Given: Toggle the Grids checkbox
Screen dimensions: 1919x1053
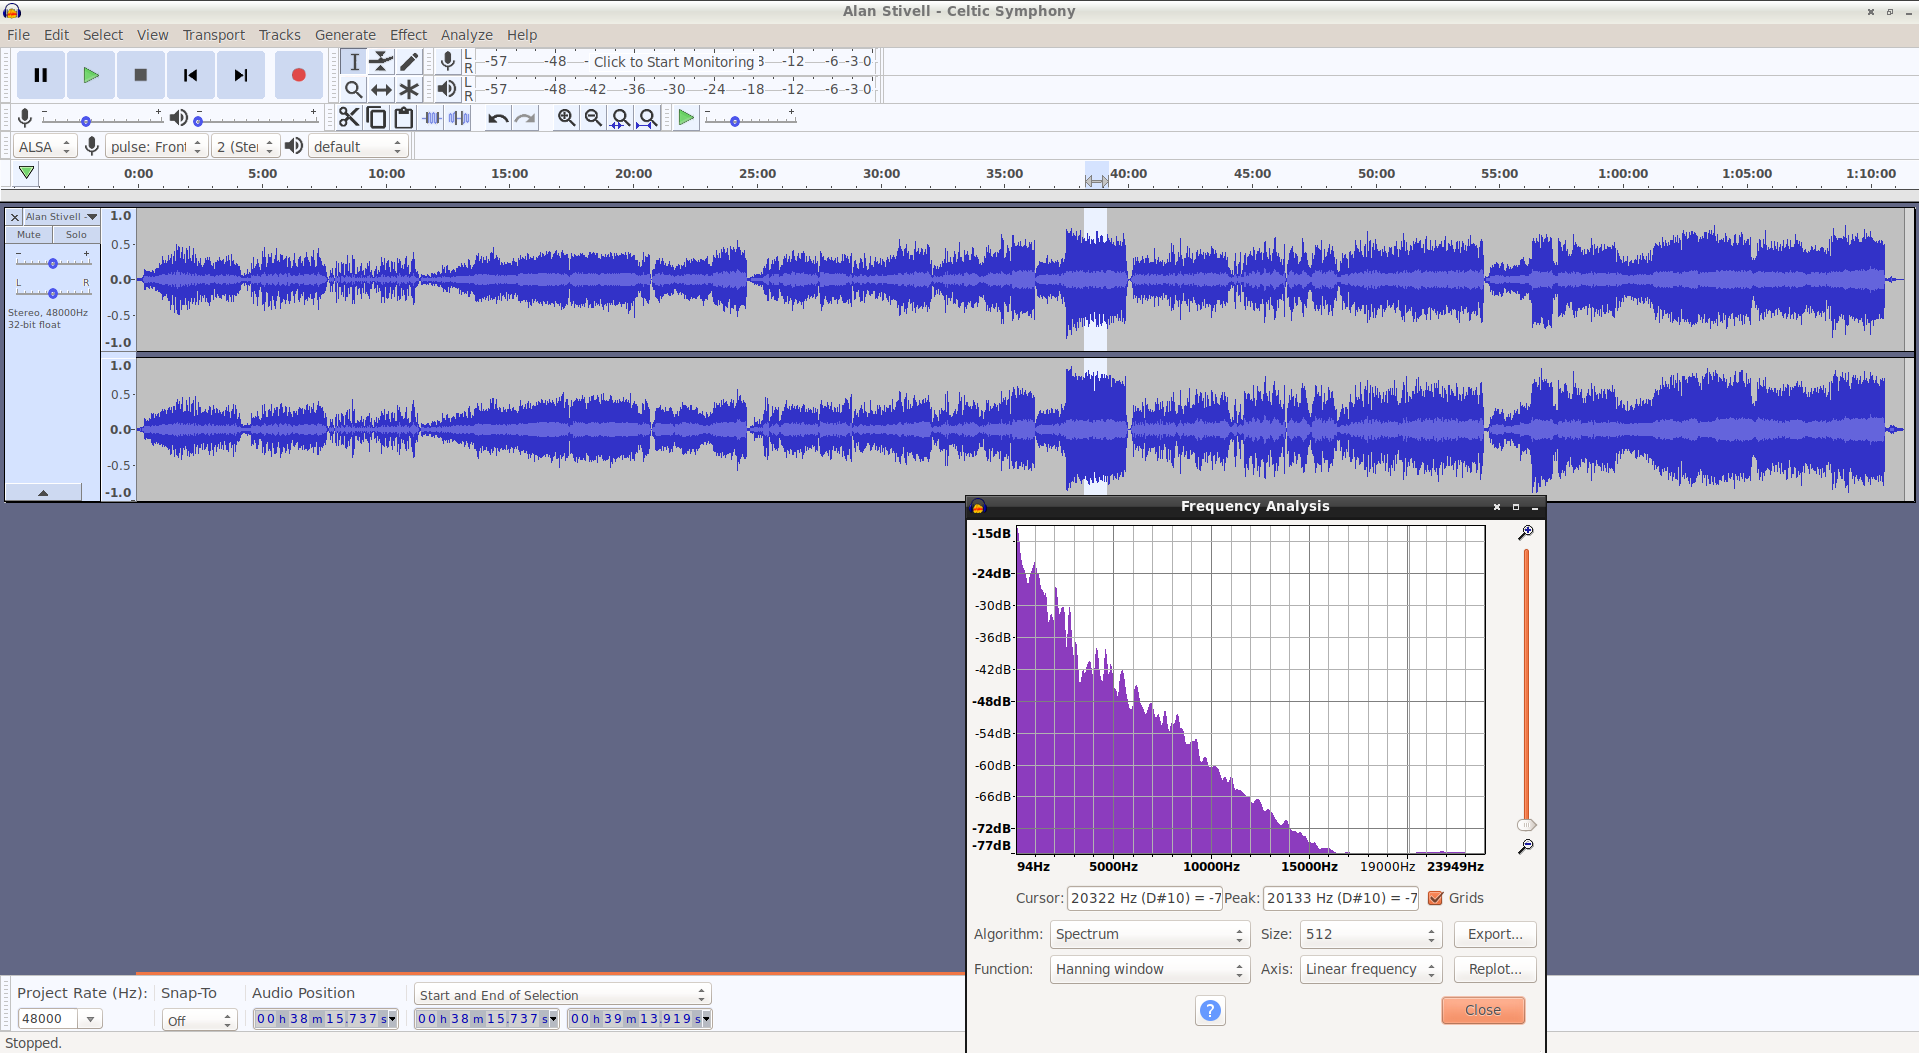Looking at the screenshot, I should pos(1436,898).
